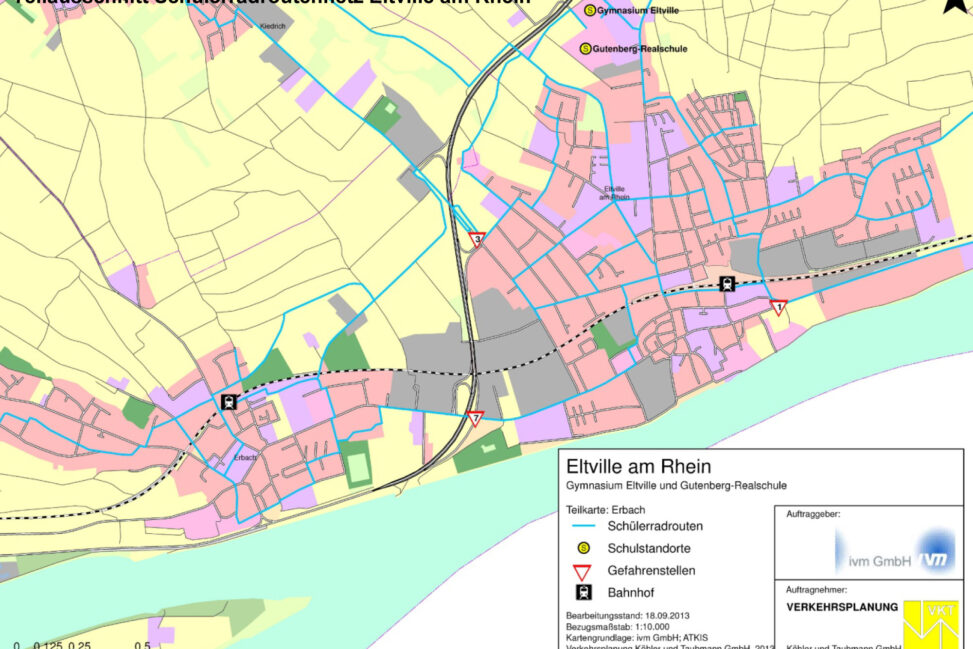Click the Gymnasium Eltville school marker
The width and height of the screenshot is (973, 649).
(x=589, y=10)
